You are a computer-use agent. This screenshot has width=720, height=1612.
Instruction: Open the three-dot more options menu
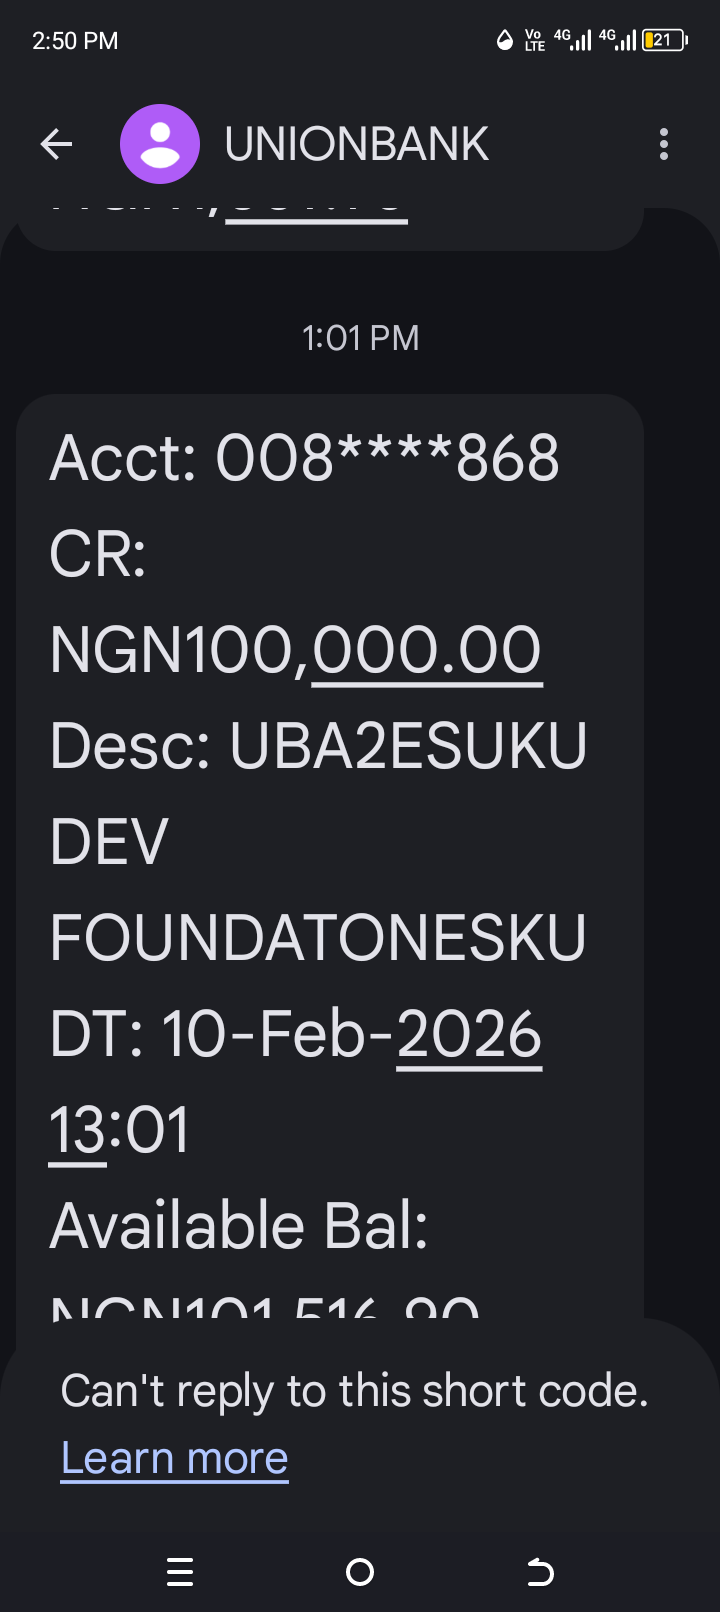pyautogui.click(x=664, y=145)
